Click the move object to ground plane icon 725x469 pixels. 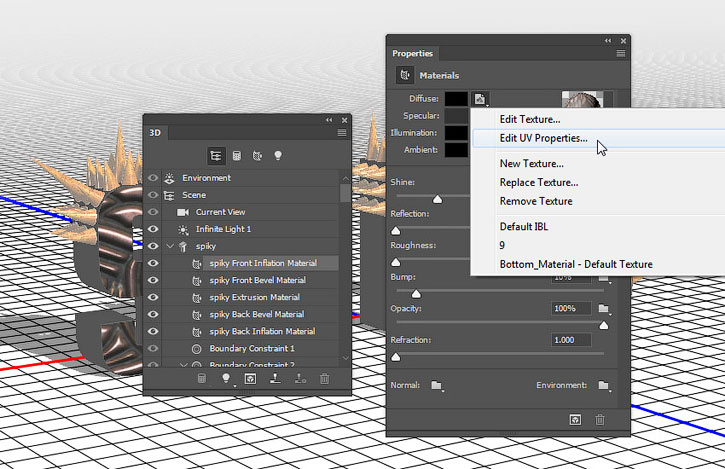click(x=275, y=379)
